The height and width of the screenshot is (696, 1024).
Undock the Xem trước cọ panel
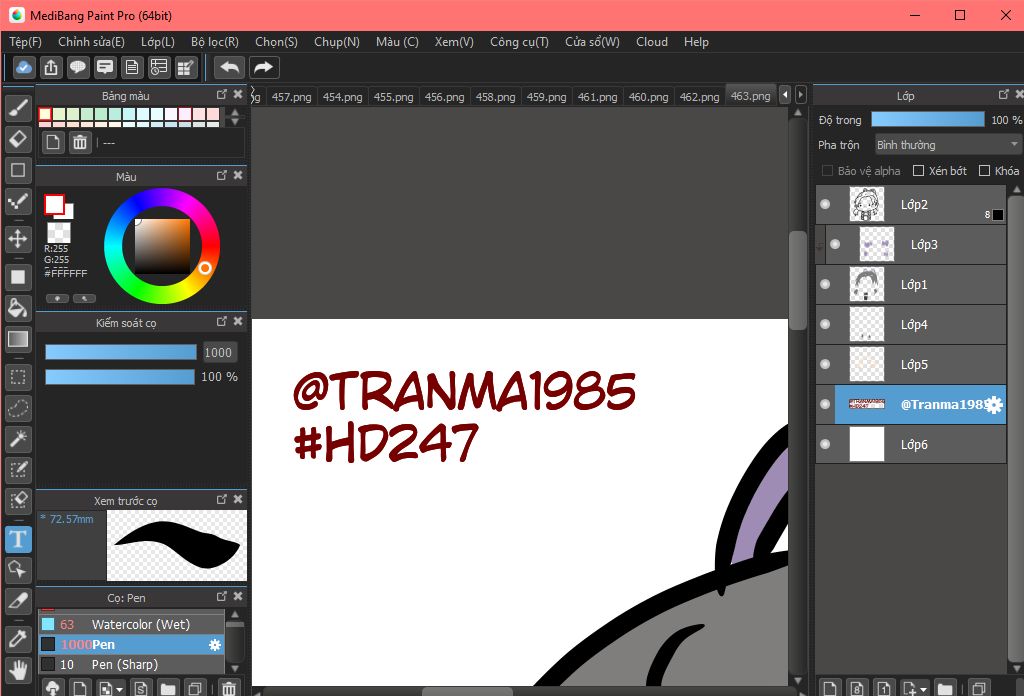(221, 499)
